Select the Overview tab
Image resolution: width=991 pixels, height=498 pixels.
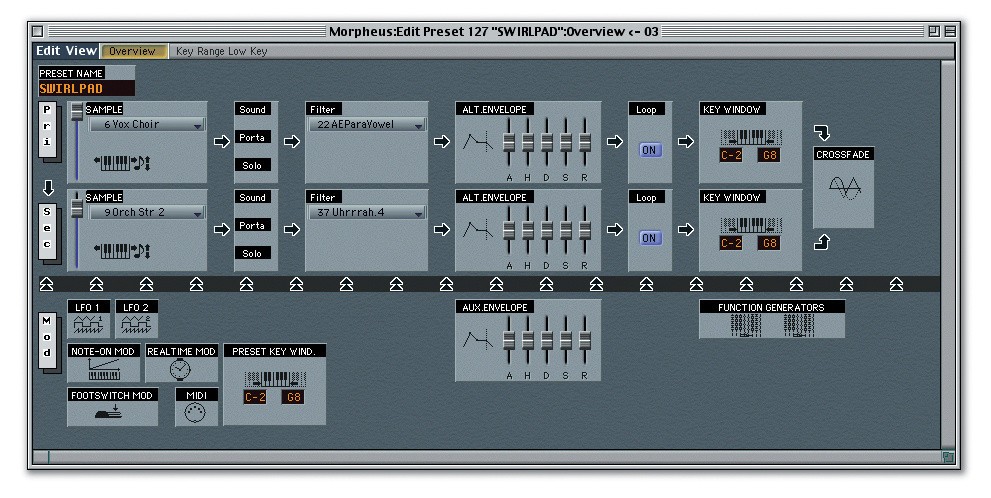(x=134, y=51)
